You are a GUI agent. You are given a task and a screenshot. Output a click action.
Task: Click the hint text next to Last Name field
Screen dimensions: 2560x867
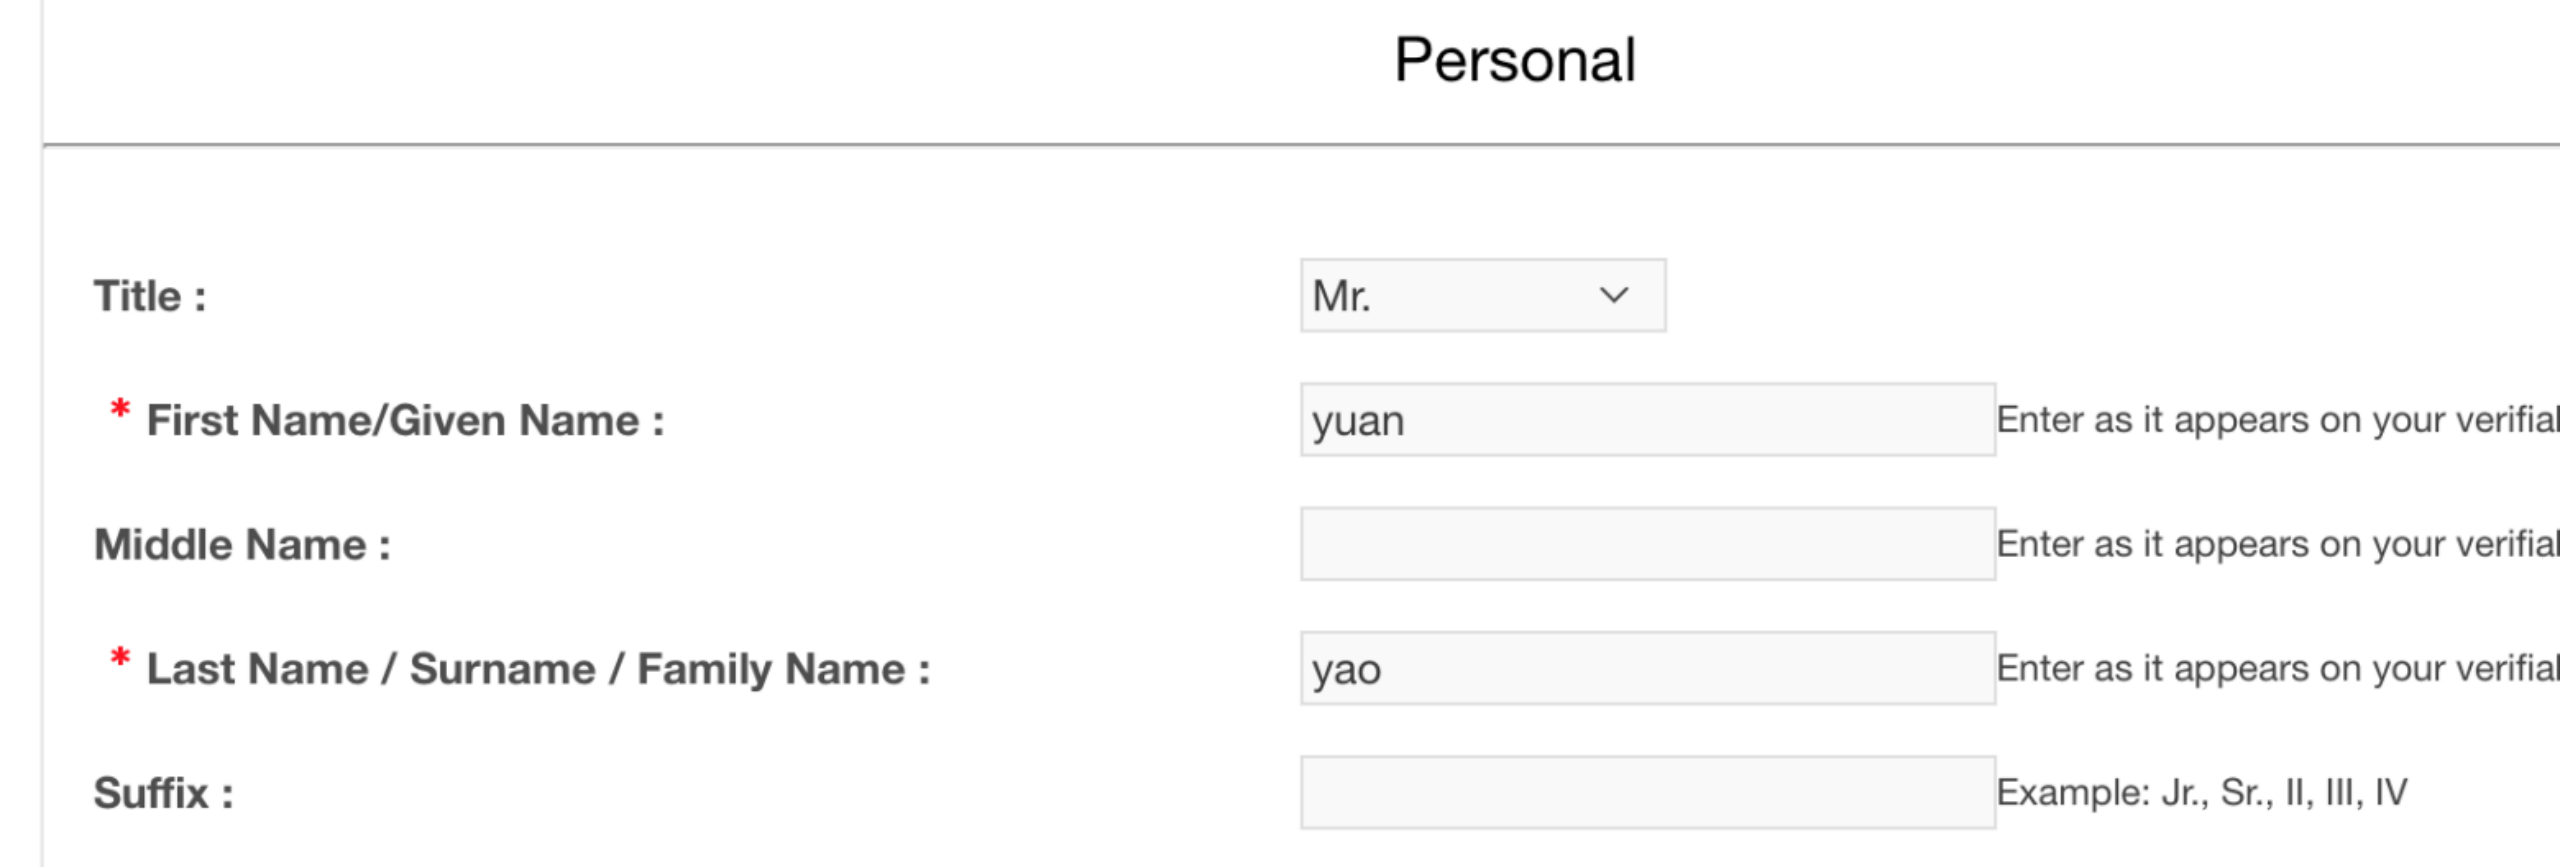click(2277, 668)
